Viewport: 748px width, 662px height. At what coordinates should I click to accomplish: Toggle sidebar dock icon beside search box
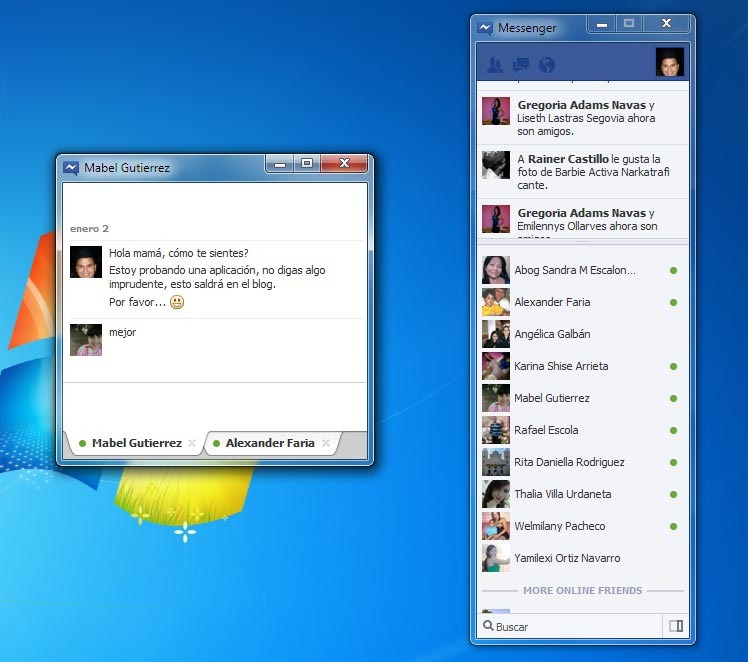tap(675, 626)
